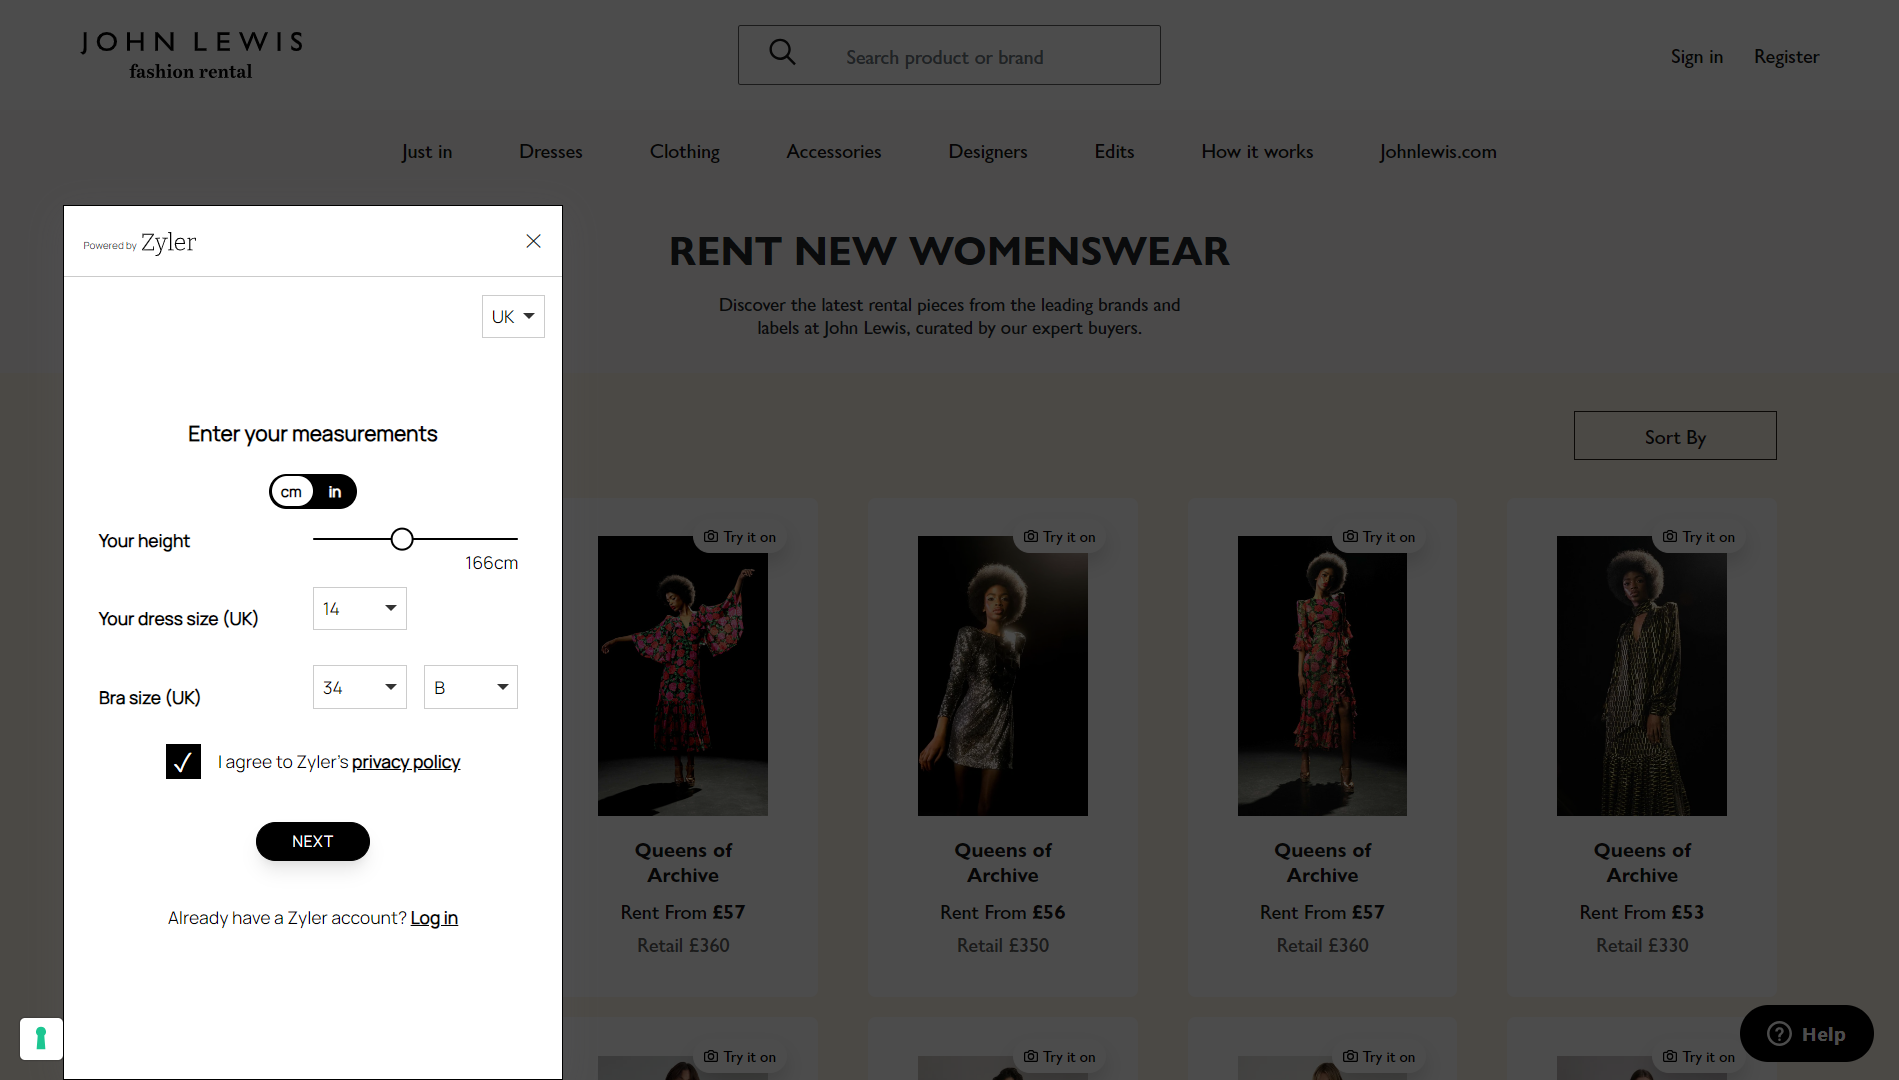Switch measurement units to cm
This screenshot has width=1899, height=1080.
[291, 492]
